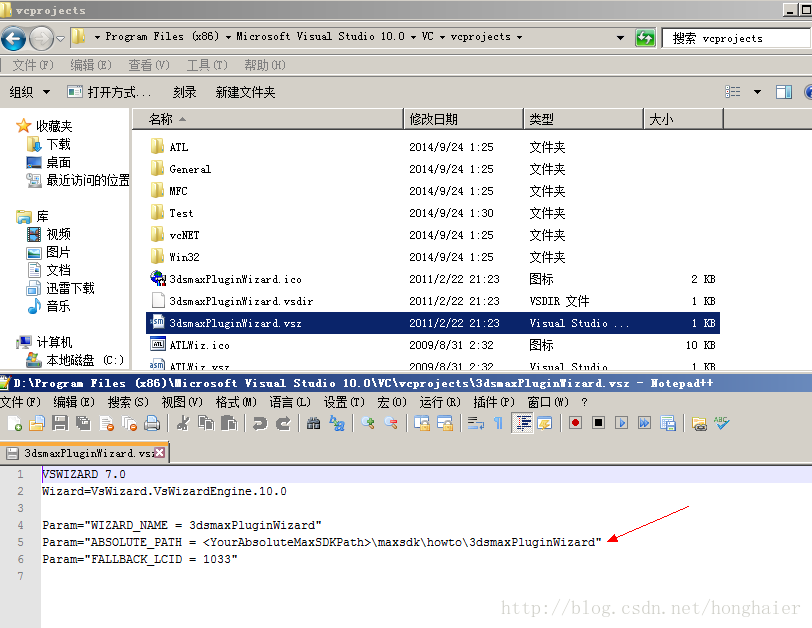Select the 3dsmaxPluginWizard.vsz document tab
The height and width of the screenshot is (628, 812).
click(85, 453)
